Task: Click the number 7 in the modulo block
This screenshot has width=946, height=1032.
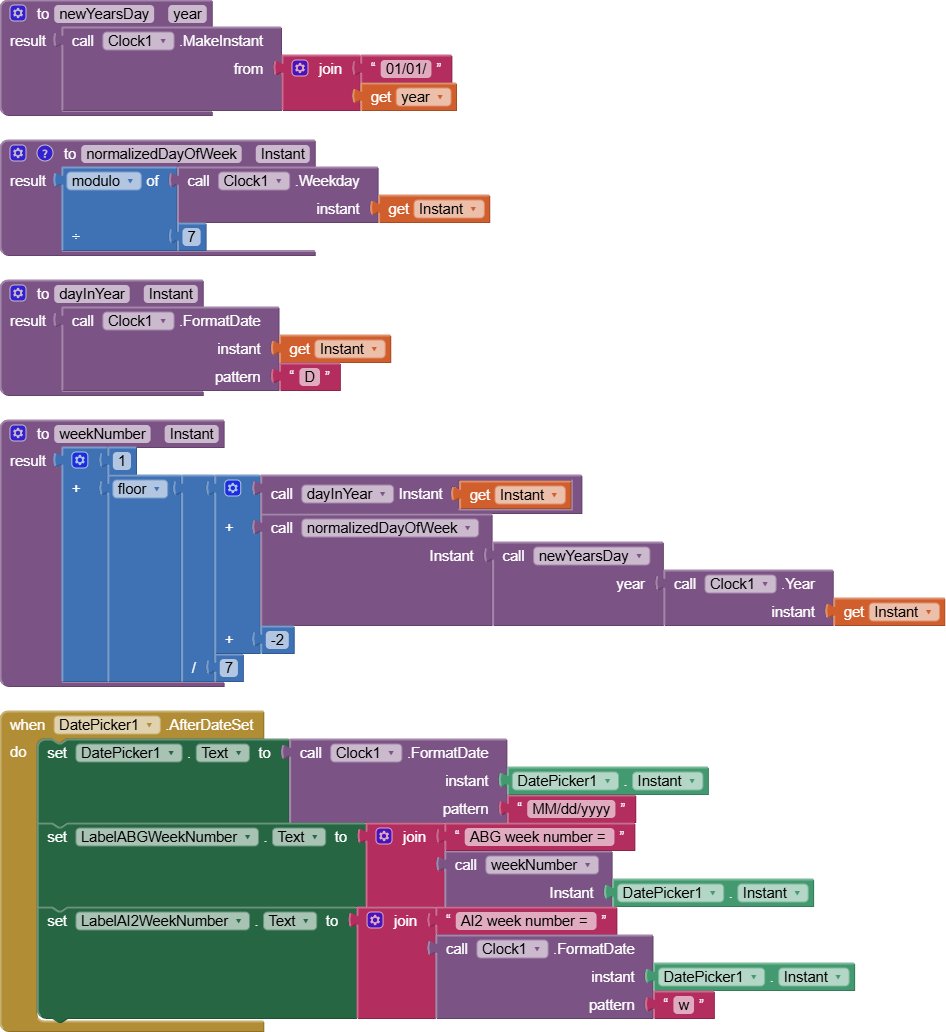Action: point(191,236)
